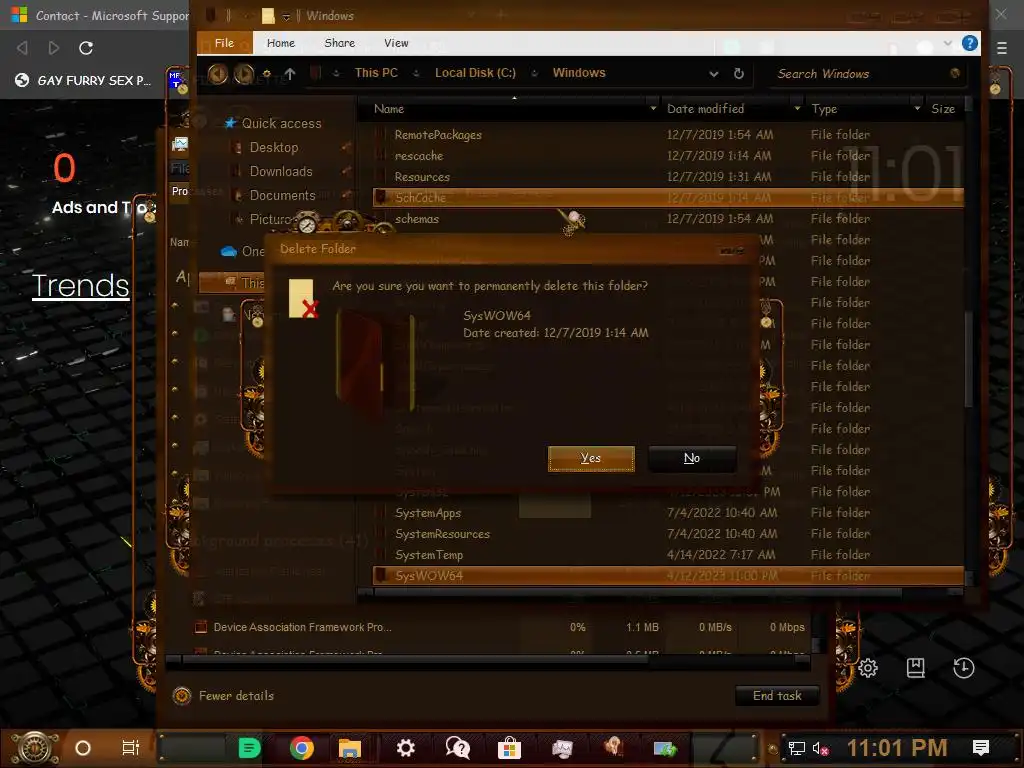Open Documents in navigation pane
Image resolution: width=1024 pixels, height=768 pixels.
282,195
